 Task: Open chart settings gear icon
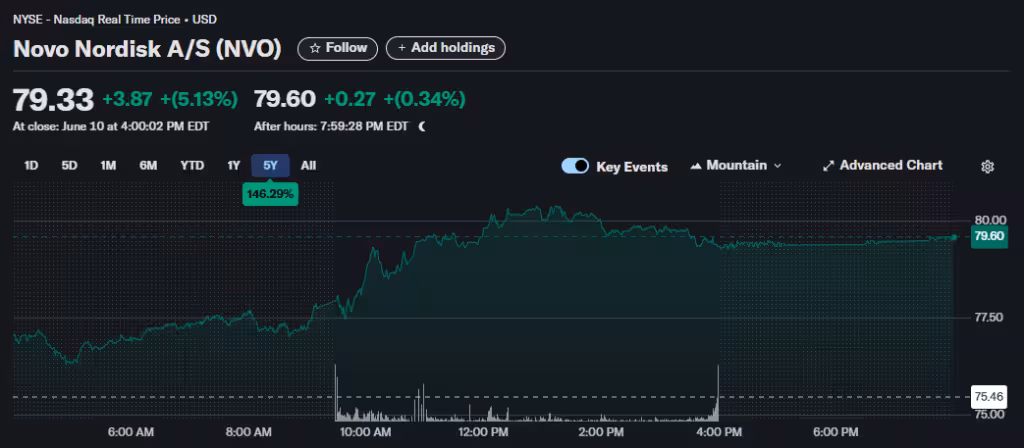pyautogui.click(x=987, y=167)
